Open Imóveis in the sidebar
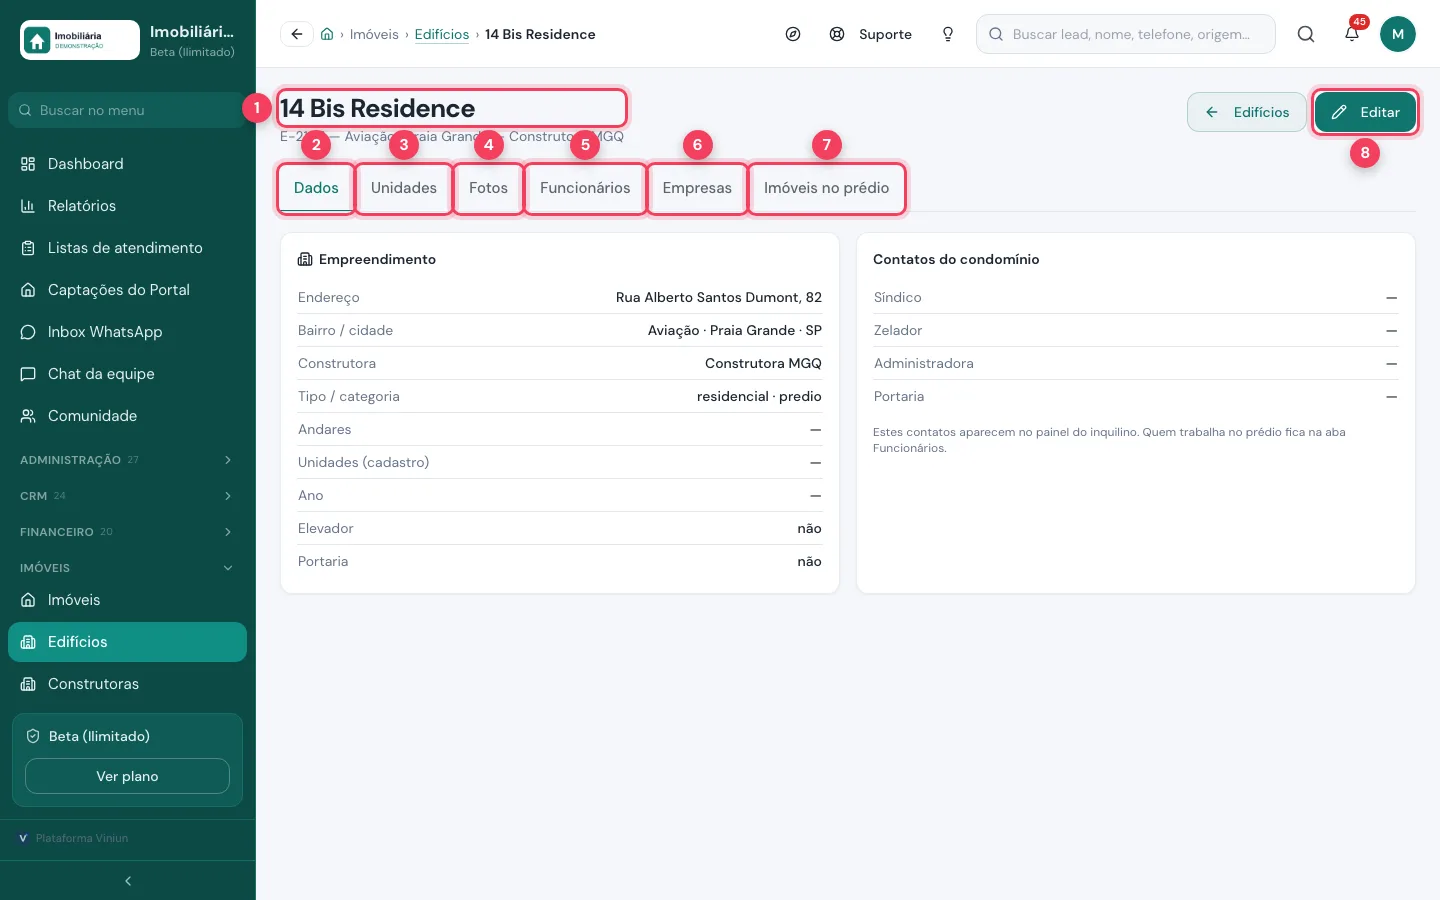Screen dimensions: 1440x900 tap(127, 600)
